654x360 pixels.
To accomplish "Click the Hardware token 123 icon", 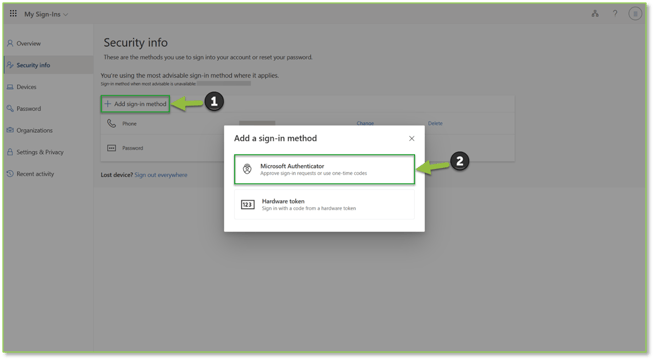I will coord(248,204).
